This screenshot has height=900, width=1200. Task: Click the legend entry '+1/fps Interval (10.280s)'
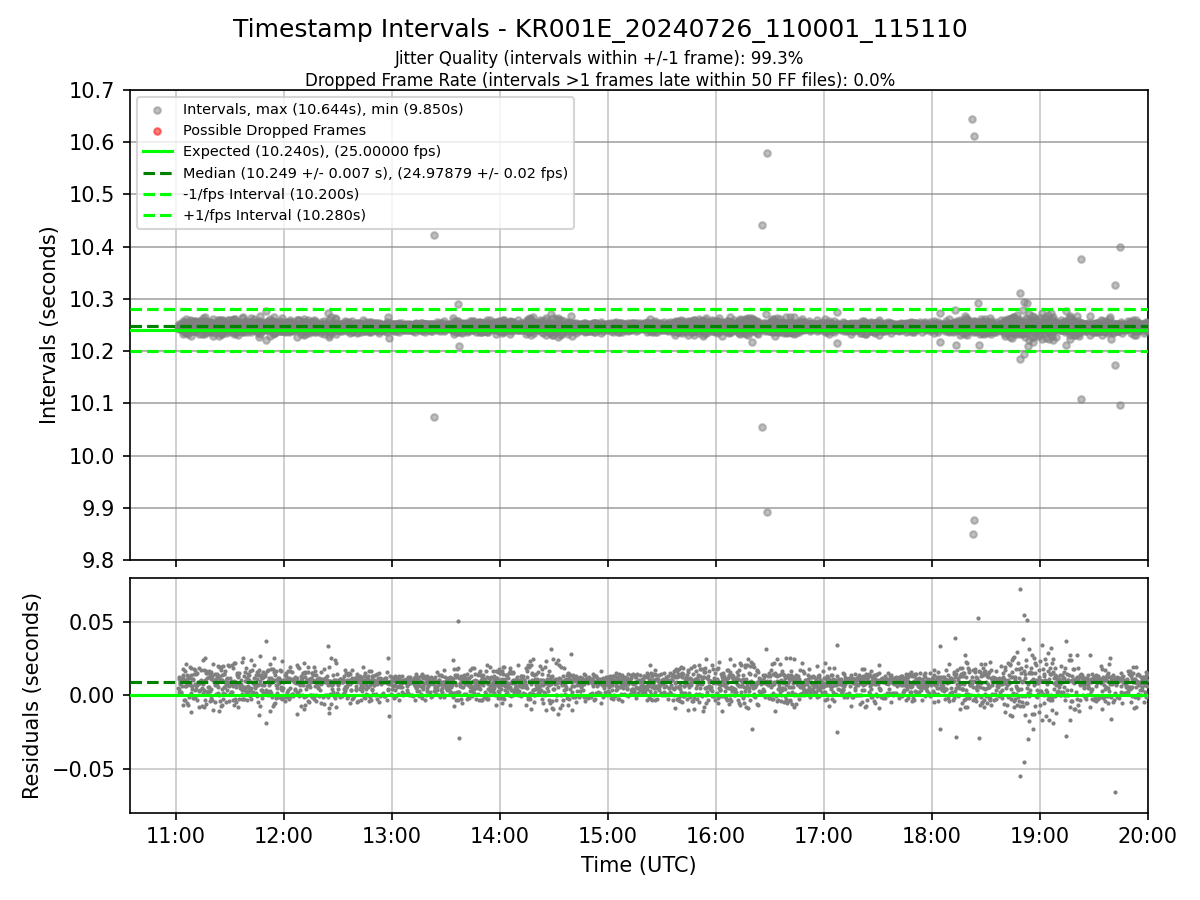[274, 215]
